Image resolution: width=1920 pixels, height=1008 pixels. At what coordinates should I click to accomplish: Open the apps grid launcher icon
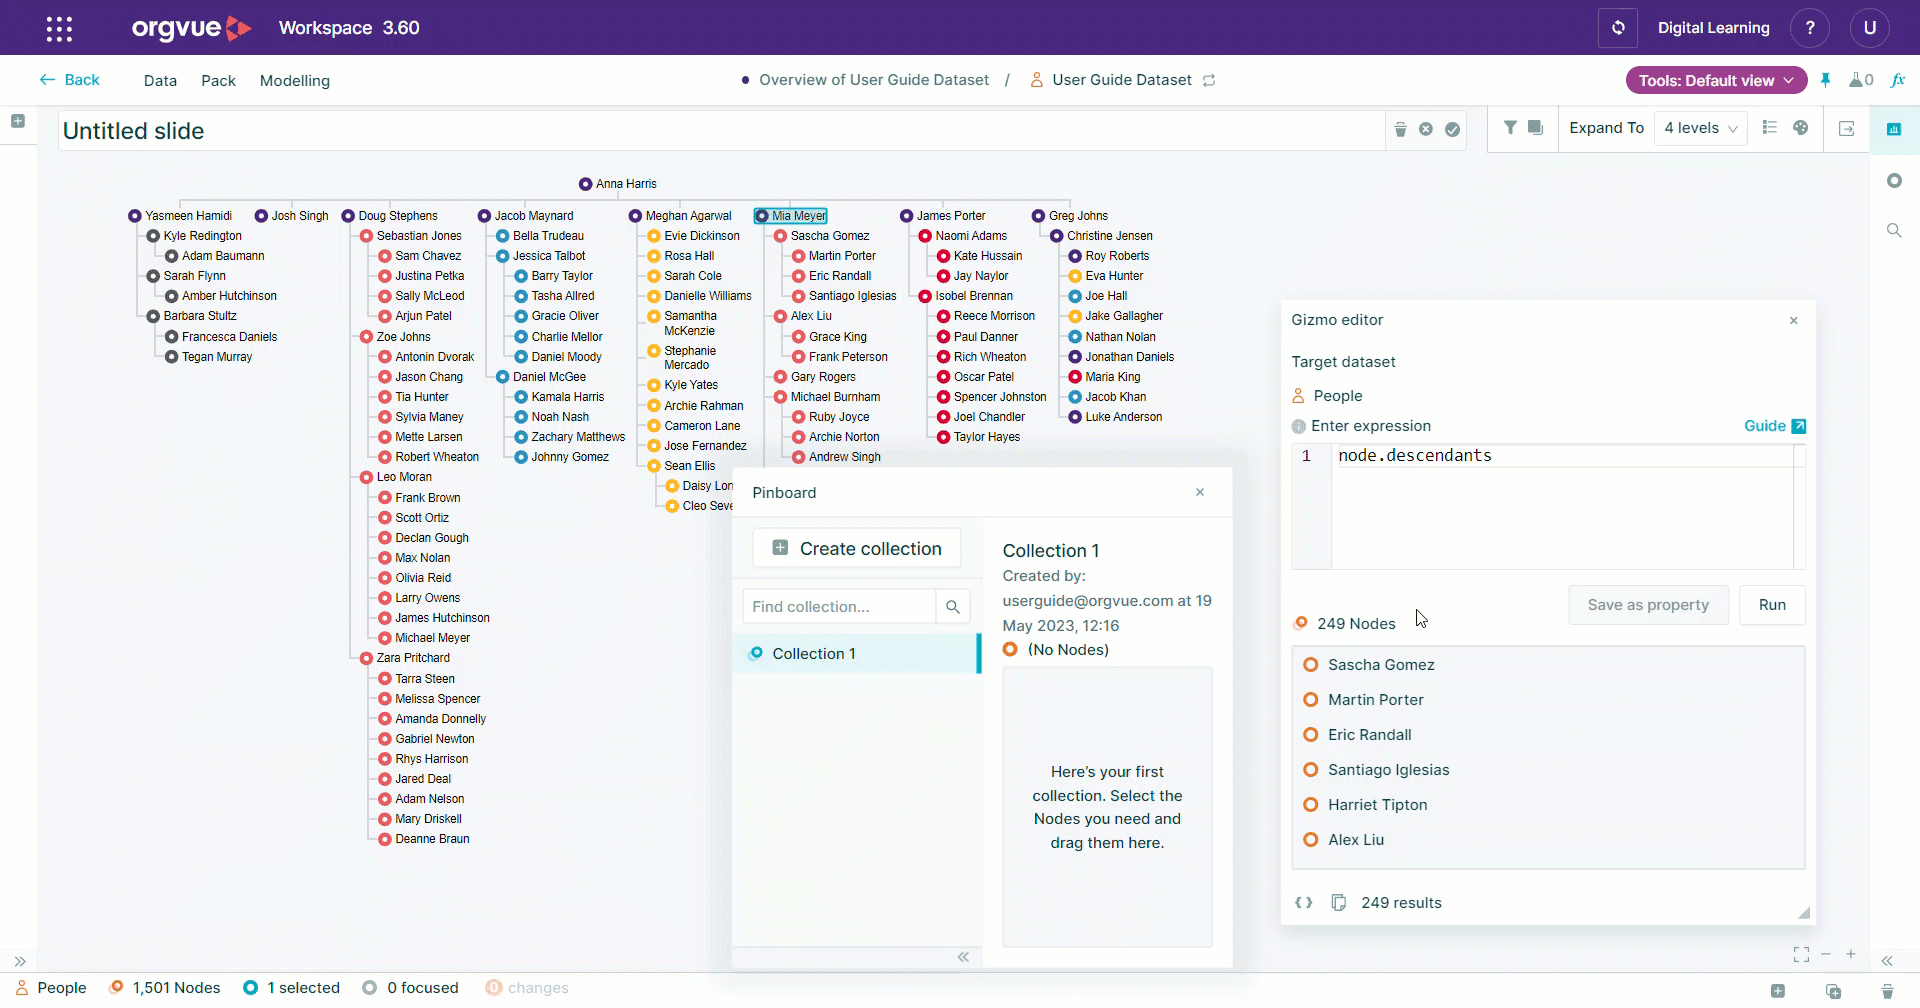pos(59,28)
